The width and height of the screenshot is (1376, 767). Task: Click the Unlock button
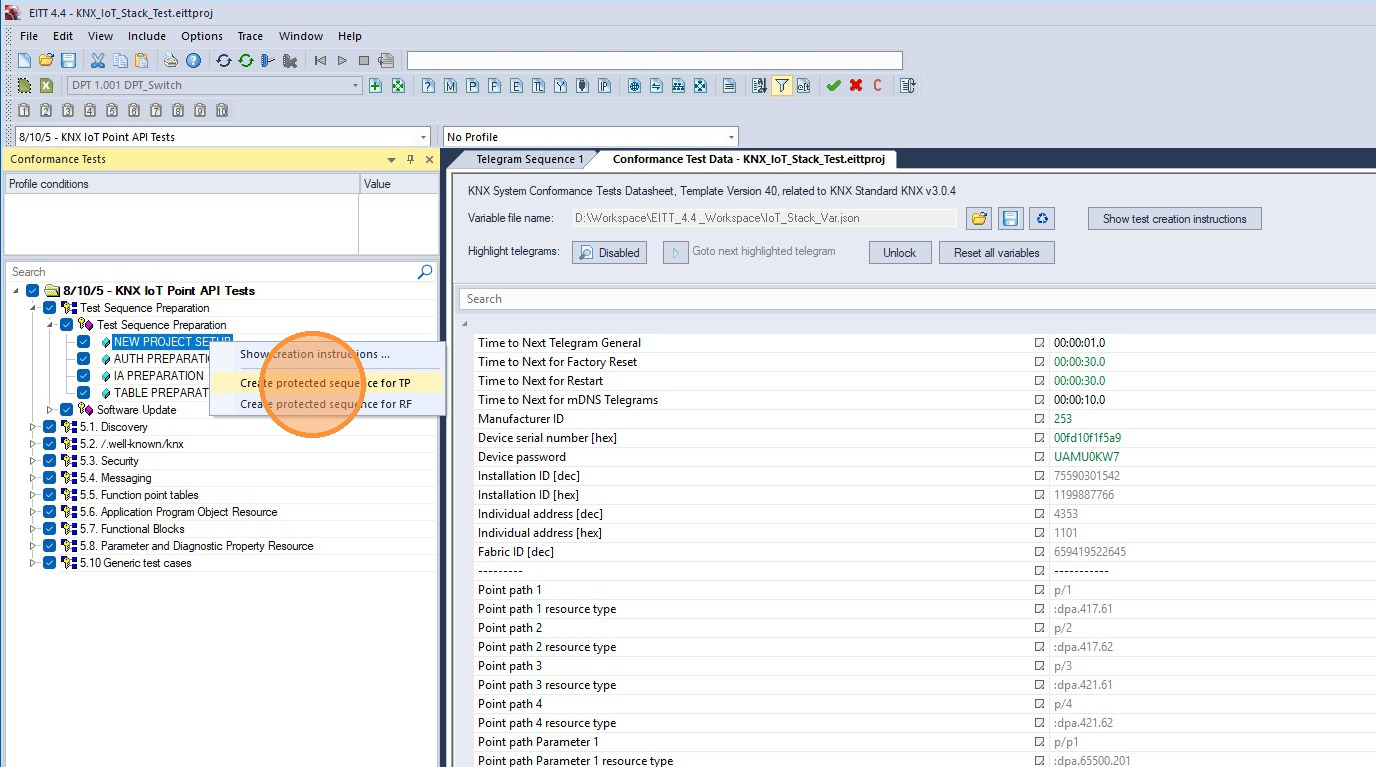point(899,252)
